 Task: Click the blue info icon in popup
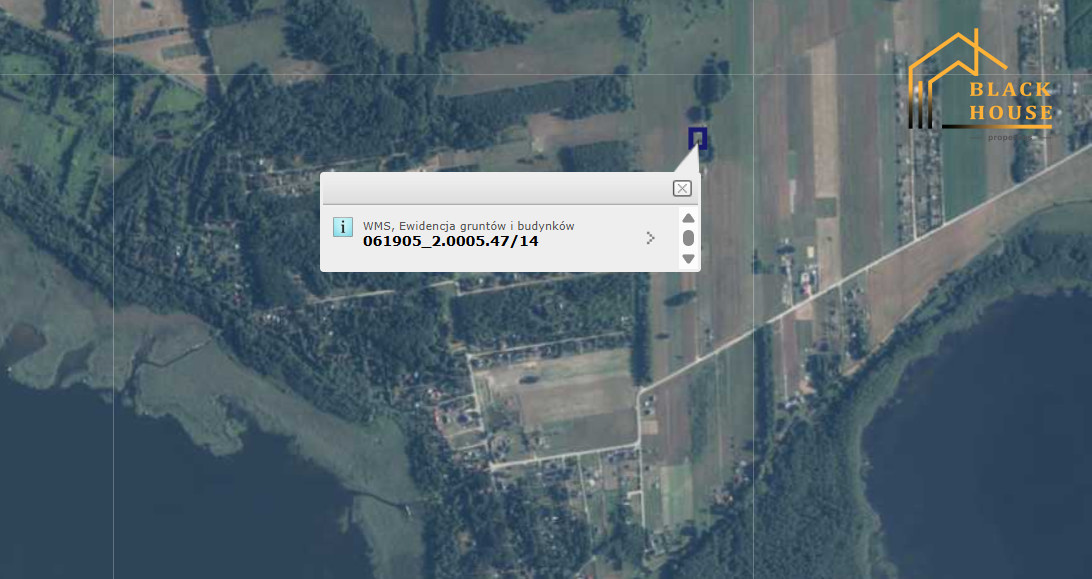[343, 227]
